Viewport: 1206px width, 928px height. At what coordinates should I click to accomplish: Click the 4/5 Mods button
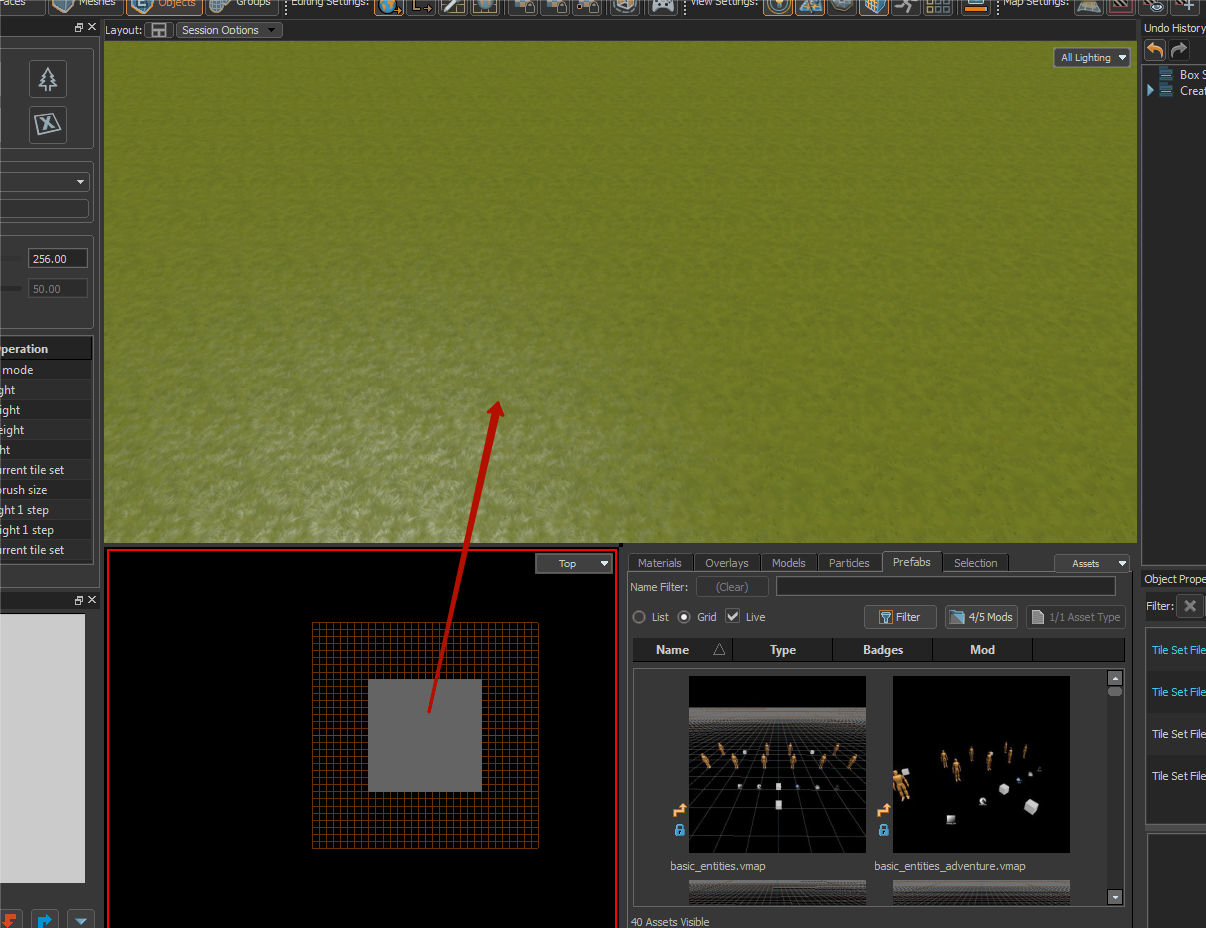coord(981,617)
